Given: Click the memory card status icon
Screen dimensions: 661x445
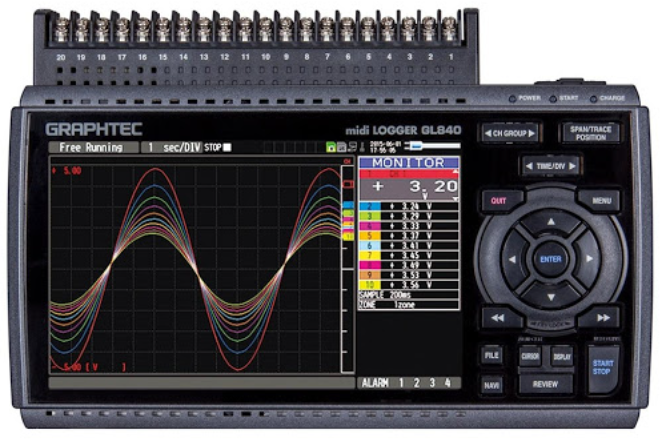Looking at the screenshot, I should coord(341,147).
